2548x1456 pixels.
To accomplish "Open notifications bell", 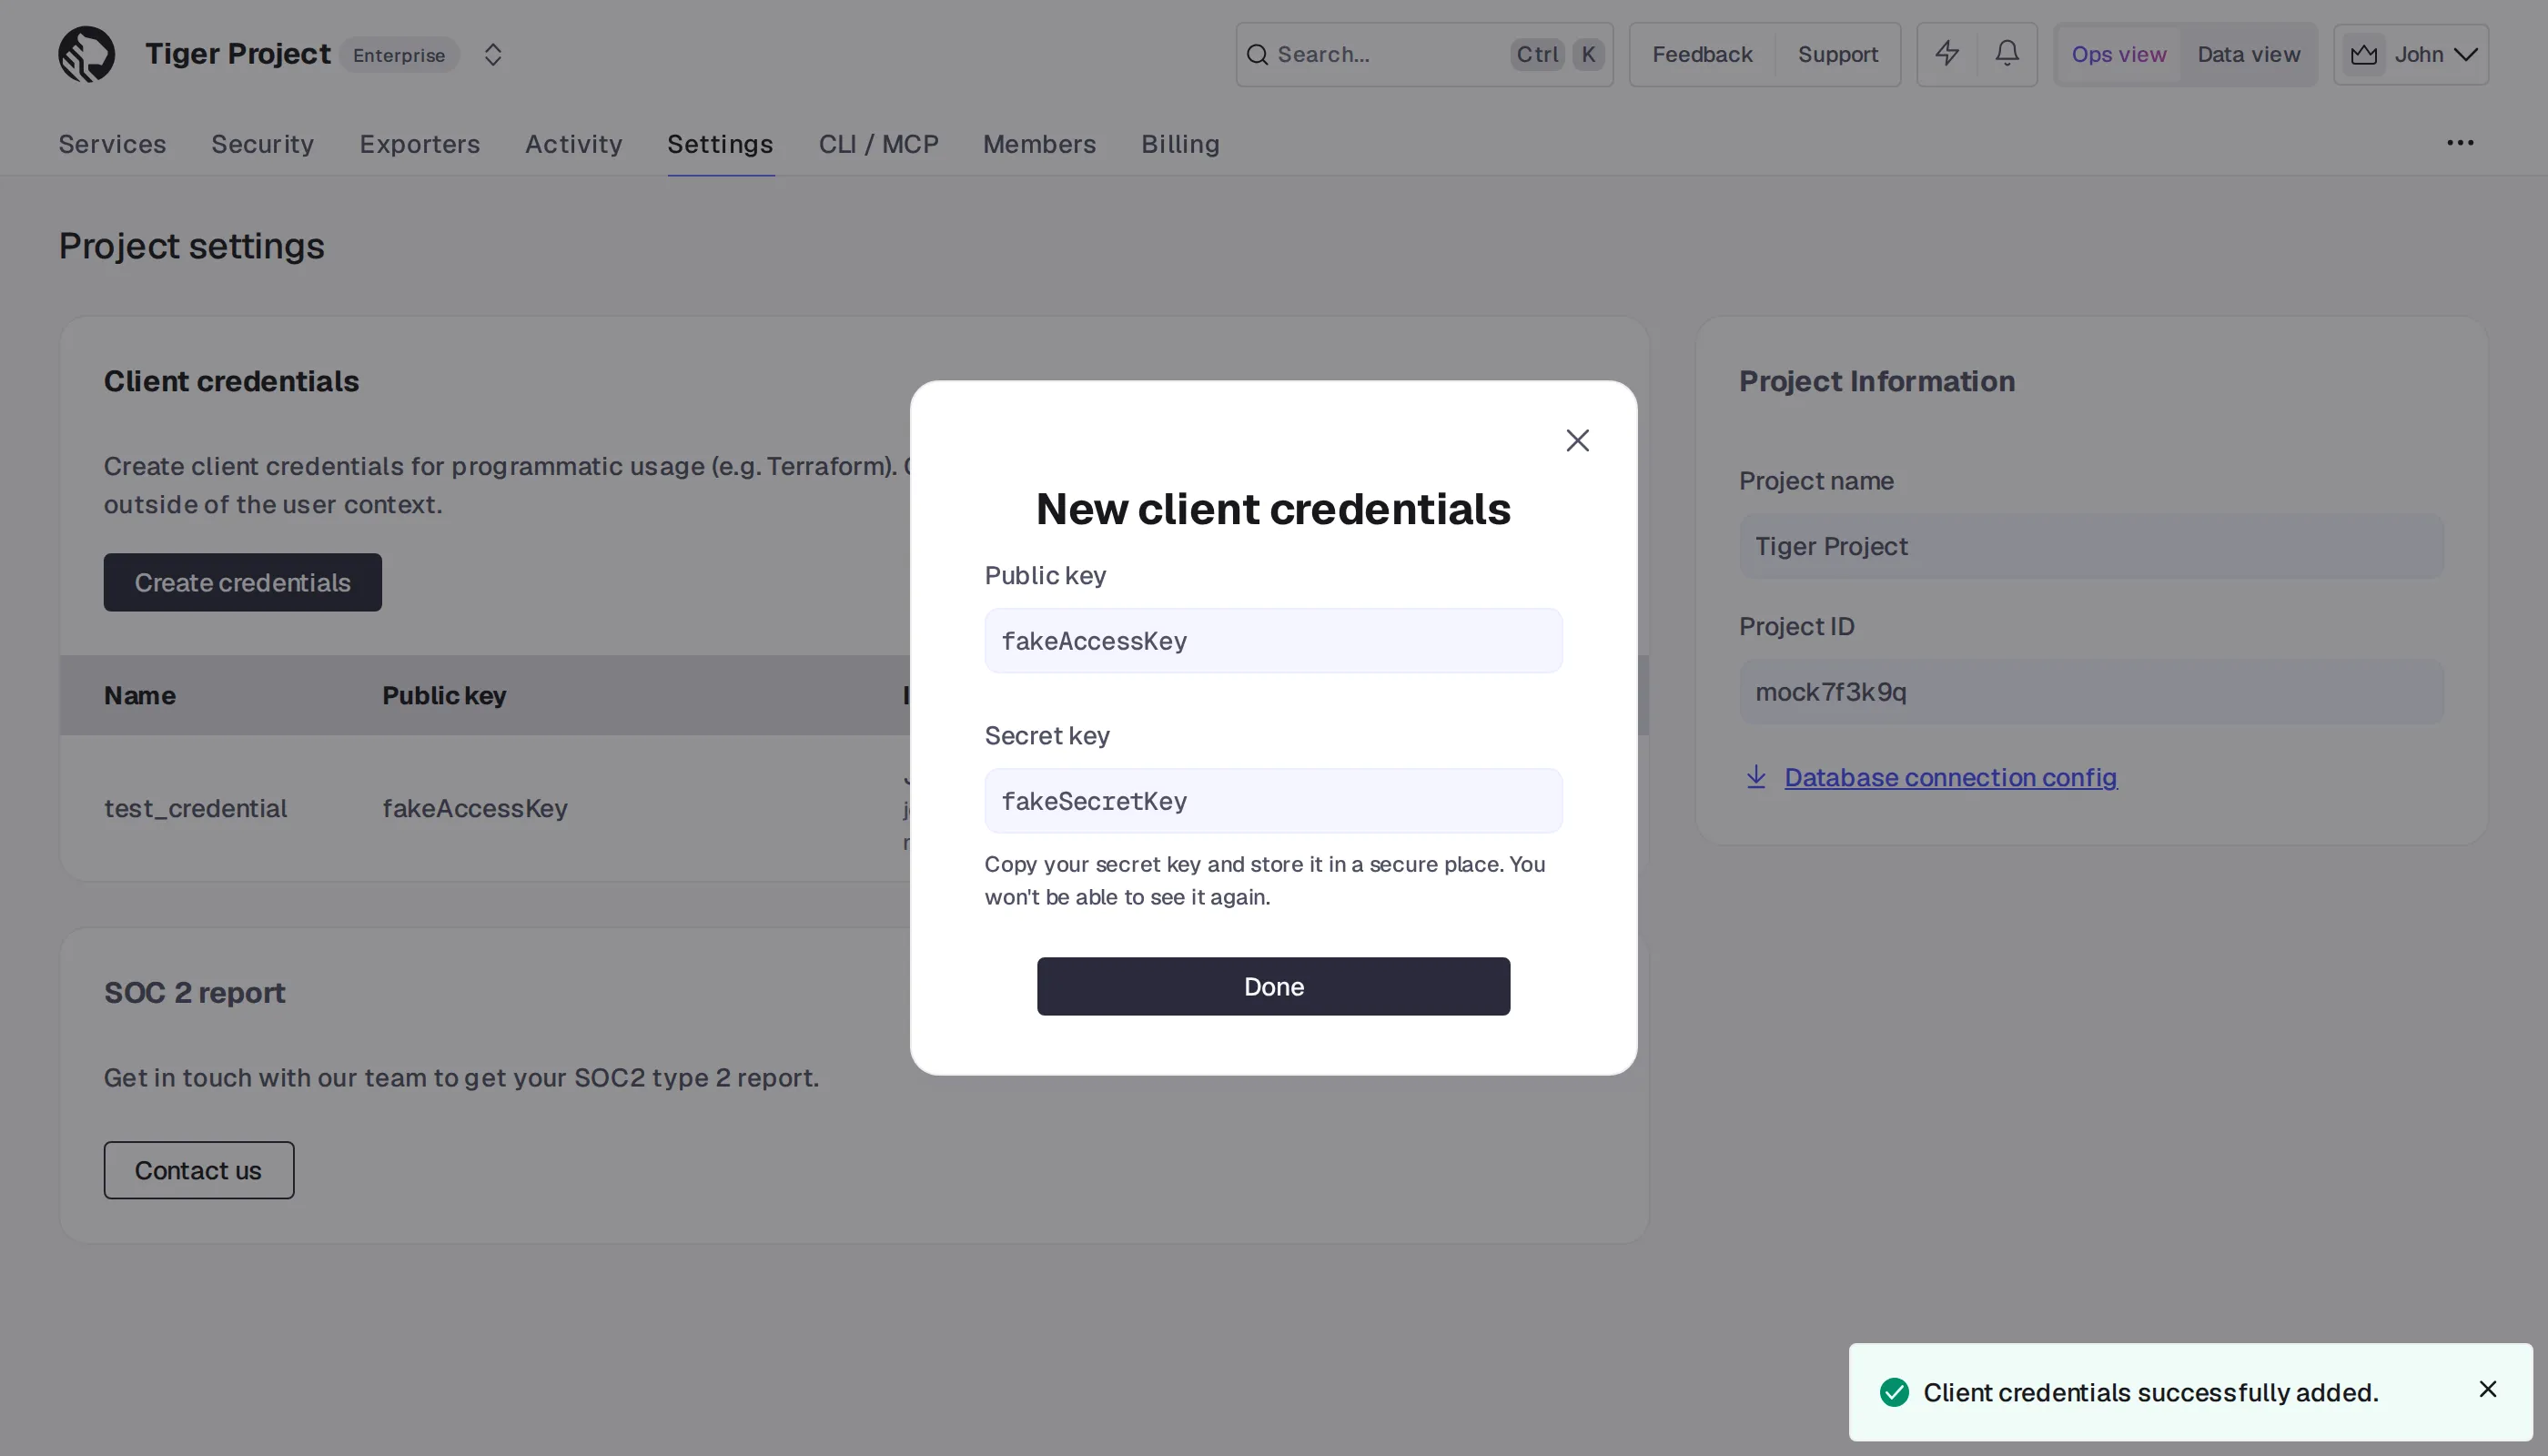I will click(x=2007, y=54).
